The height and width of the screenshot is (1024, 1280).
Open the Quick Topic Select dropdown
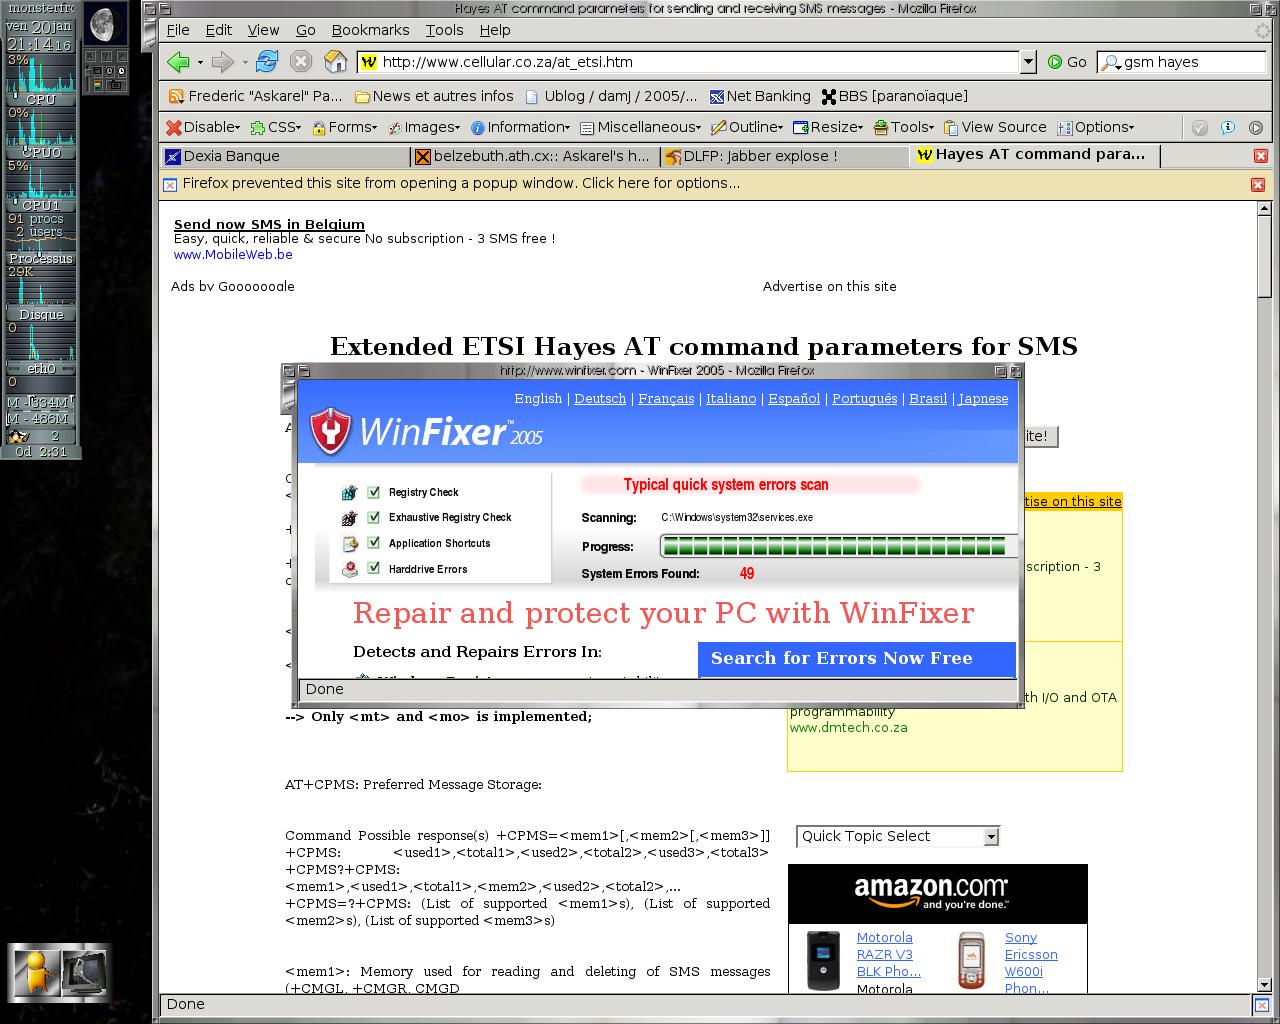pyautogui.click(x=897, y=836)
